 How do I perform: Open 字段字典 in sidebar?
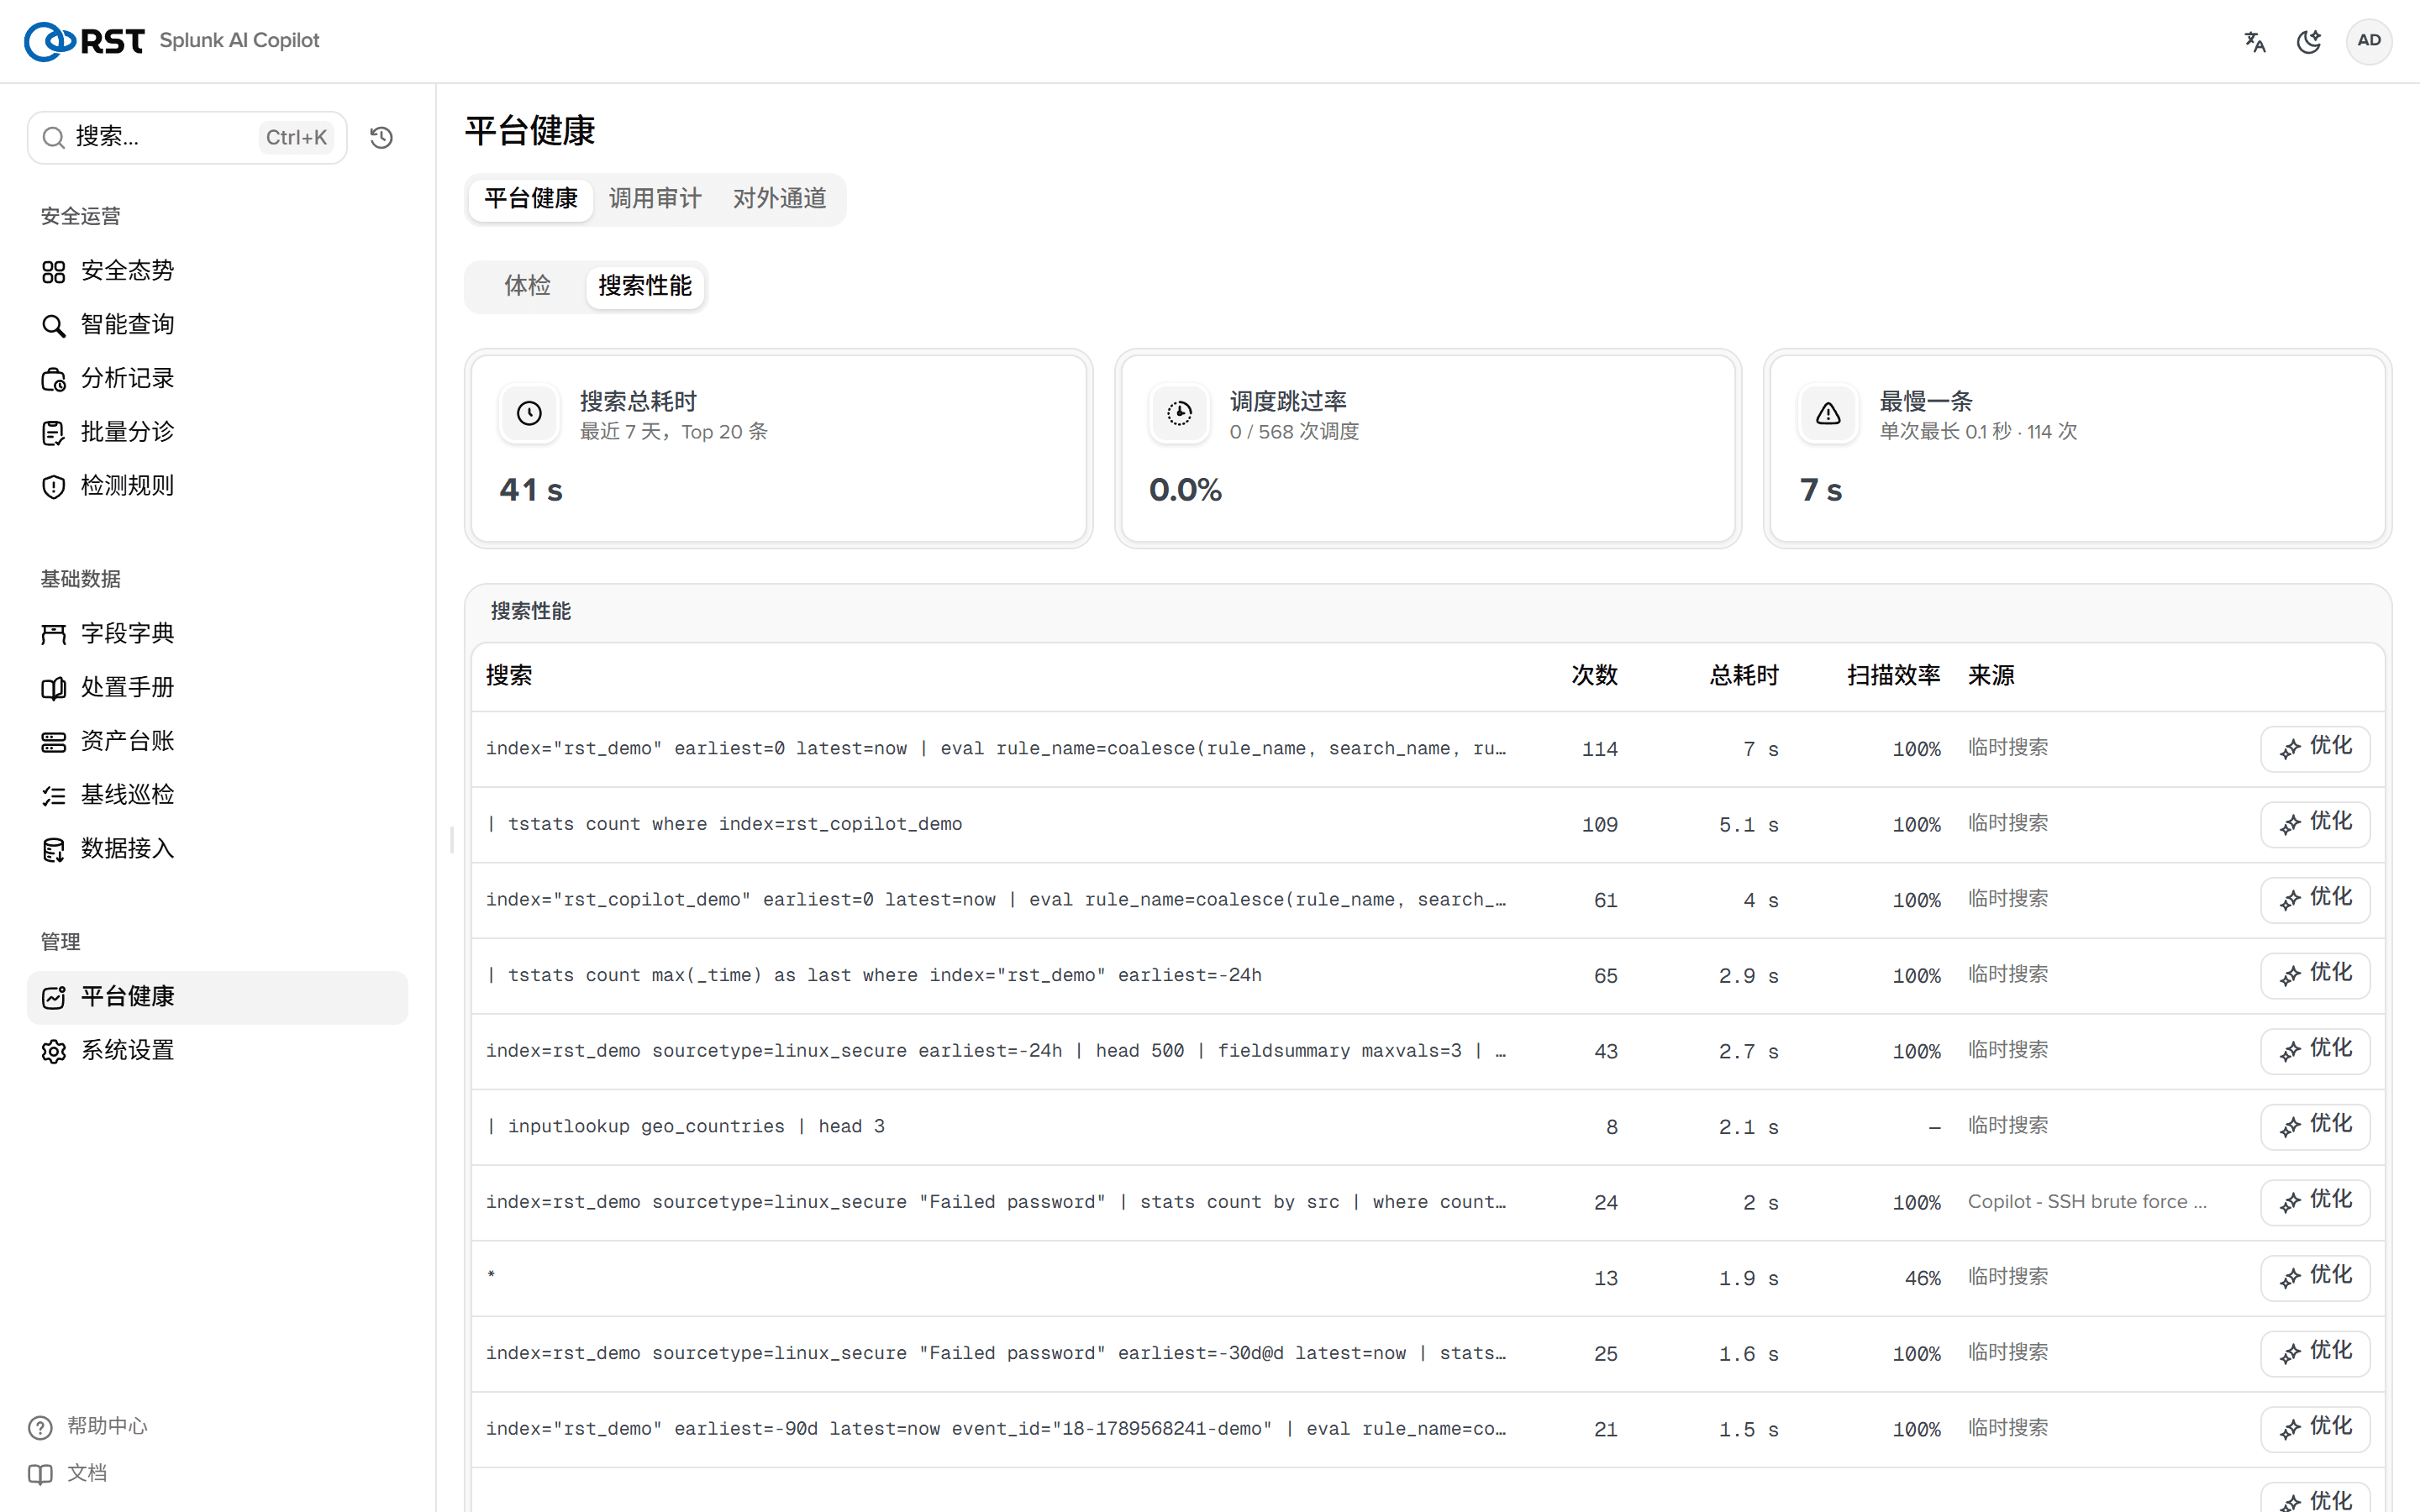217,634
